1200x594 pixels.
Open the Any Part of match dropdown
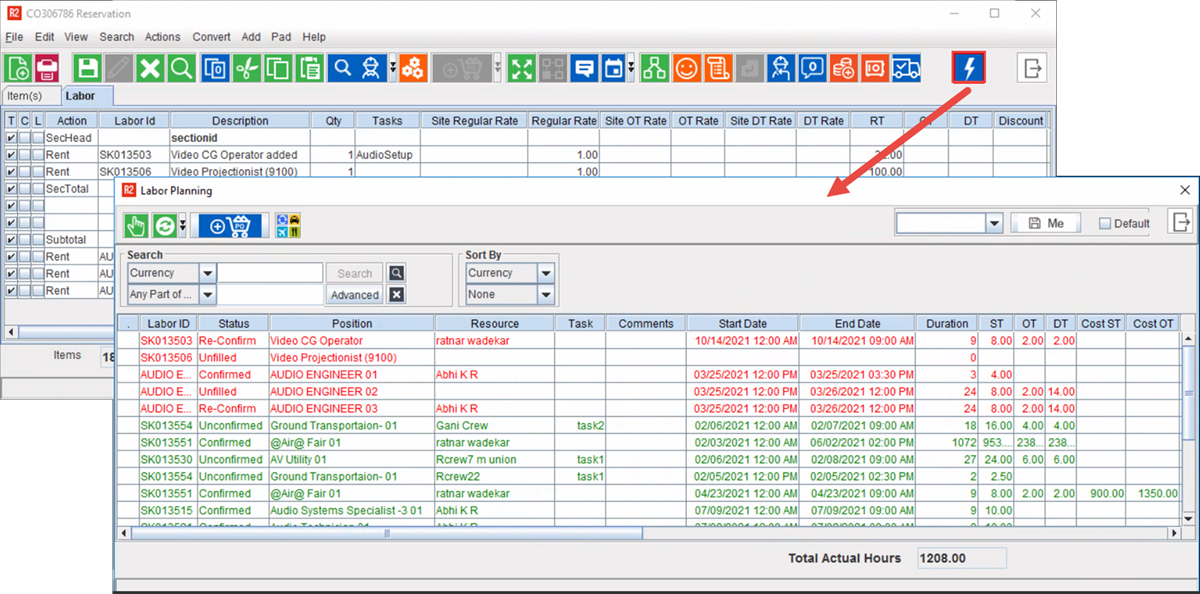[207, 295]
